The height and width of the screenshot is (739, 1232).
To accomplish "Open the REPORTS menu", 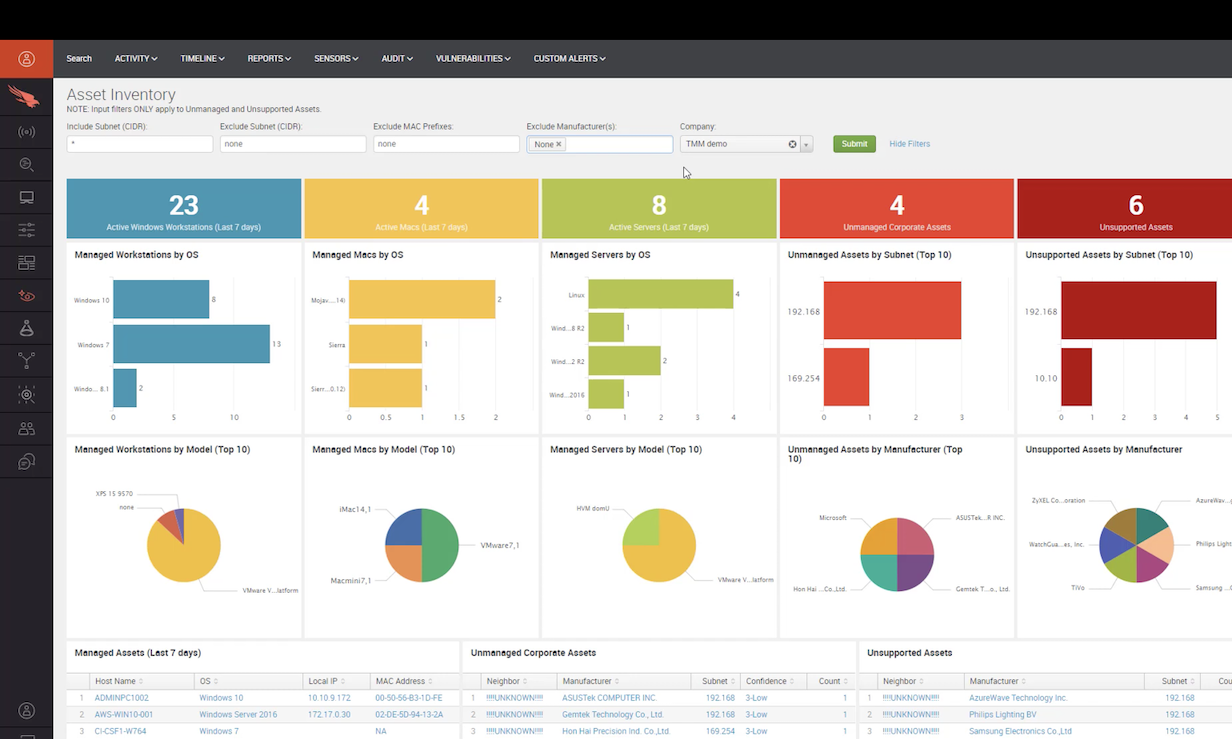I will coord(269,59).
